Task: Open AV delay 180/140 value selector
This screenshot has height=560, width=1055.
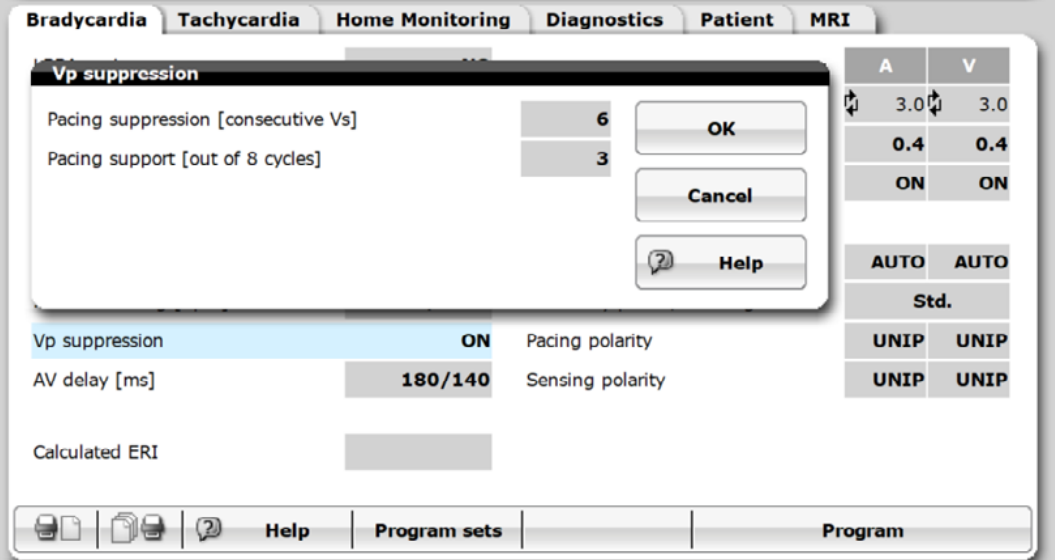Action: (418, 380)
